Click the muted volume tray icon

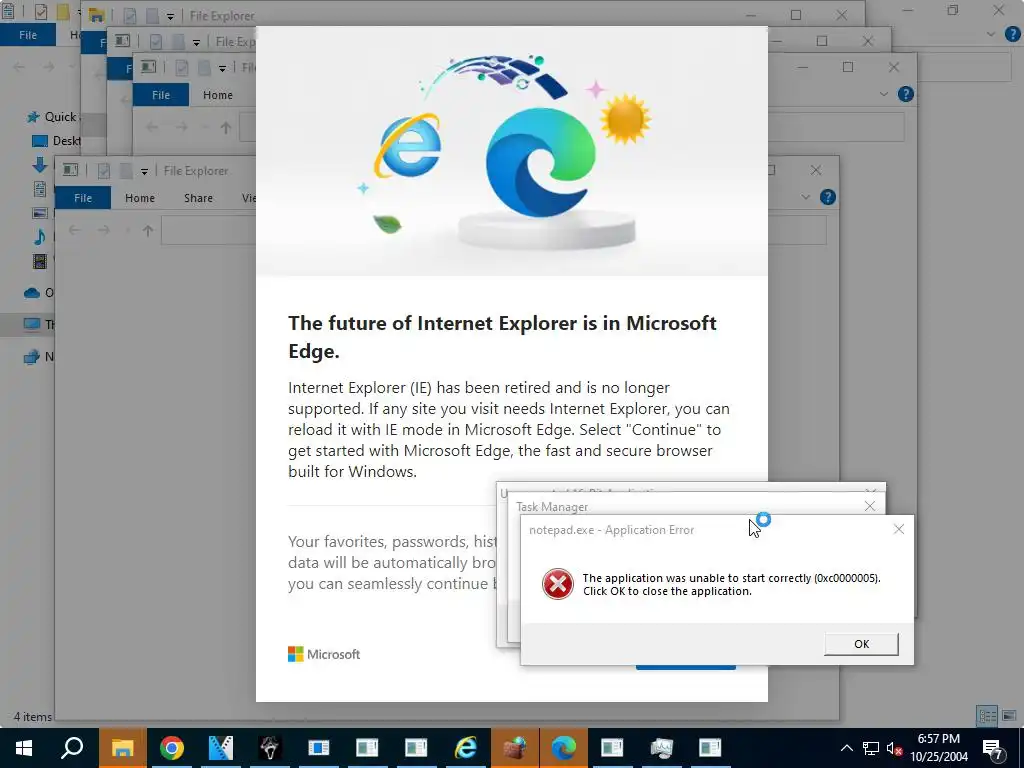(x=895, y=748)
